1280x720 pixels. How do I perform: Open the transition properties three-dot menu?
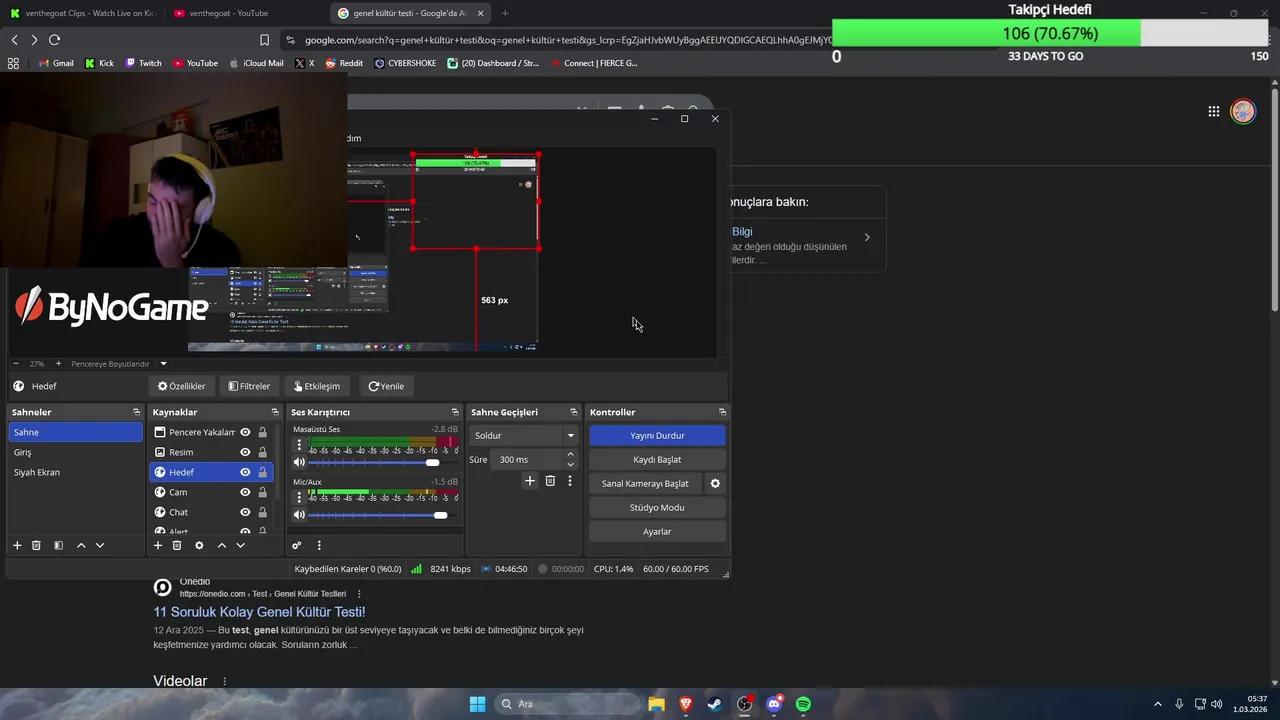tap(570, 481)
